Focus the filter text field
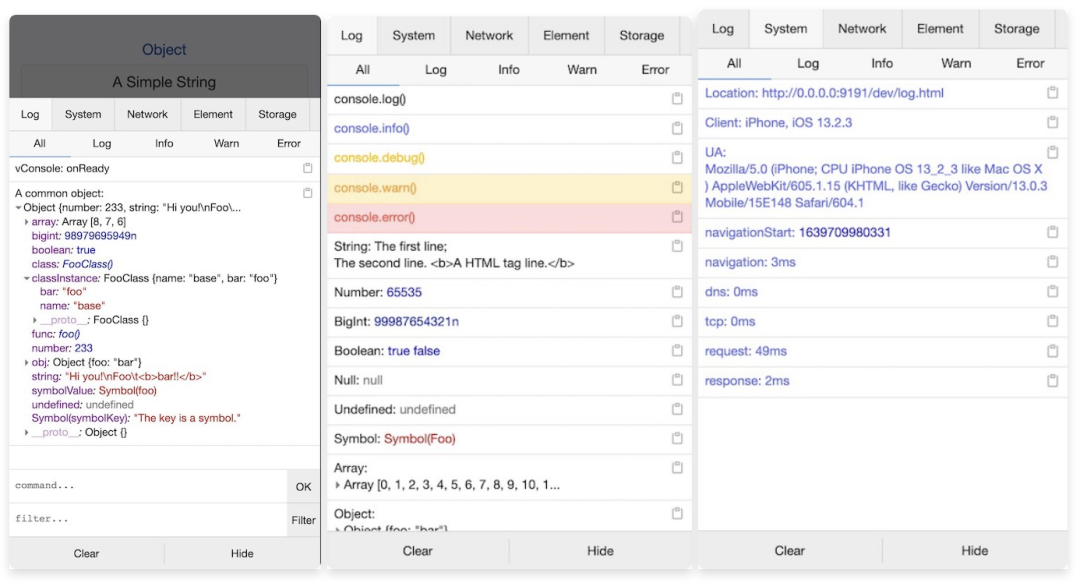The height and width of the screenshot is (583, 1080). pyautogui.click(x=148, y=520)
